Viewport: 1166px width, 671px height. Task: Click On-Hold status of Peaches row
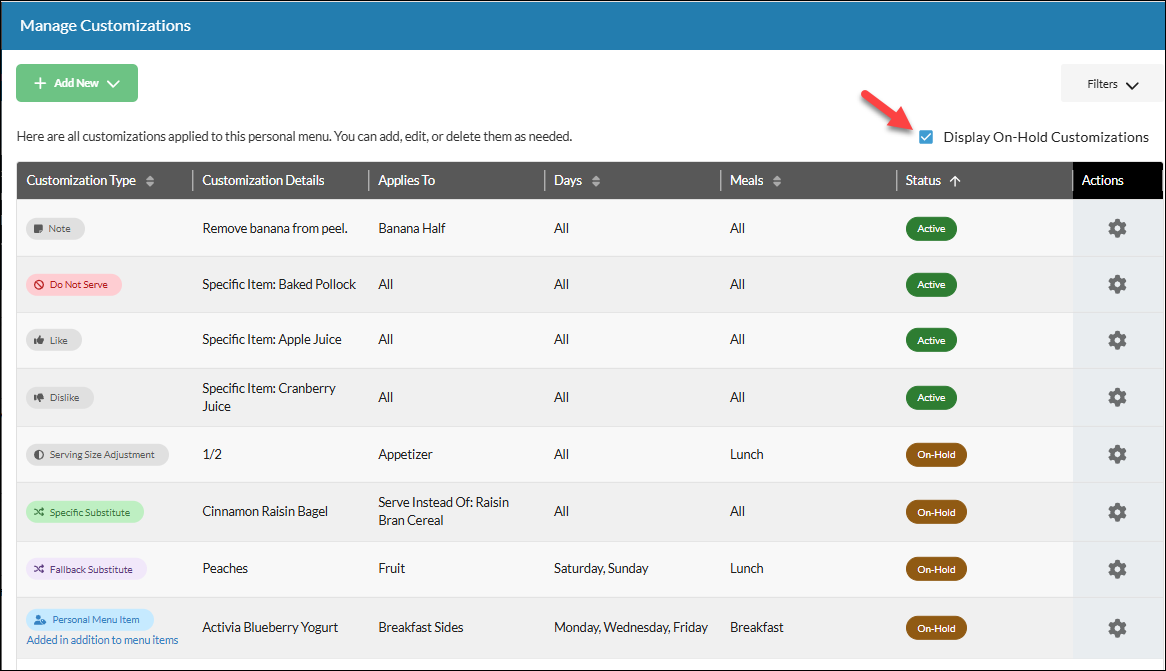click(936, 569)
